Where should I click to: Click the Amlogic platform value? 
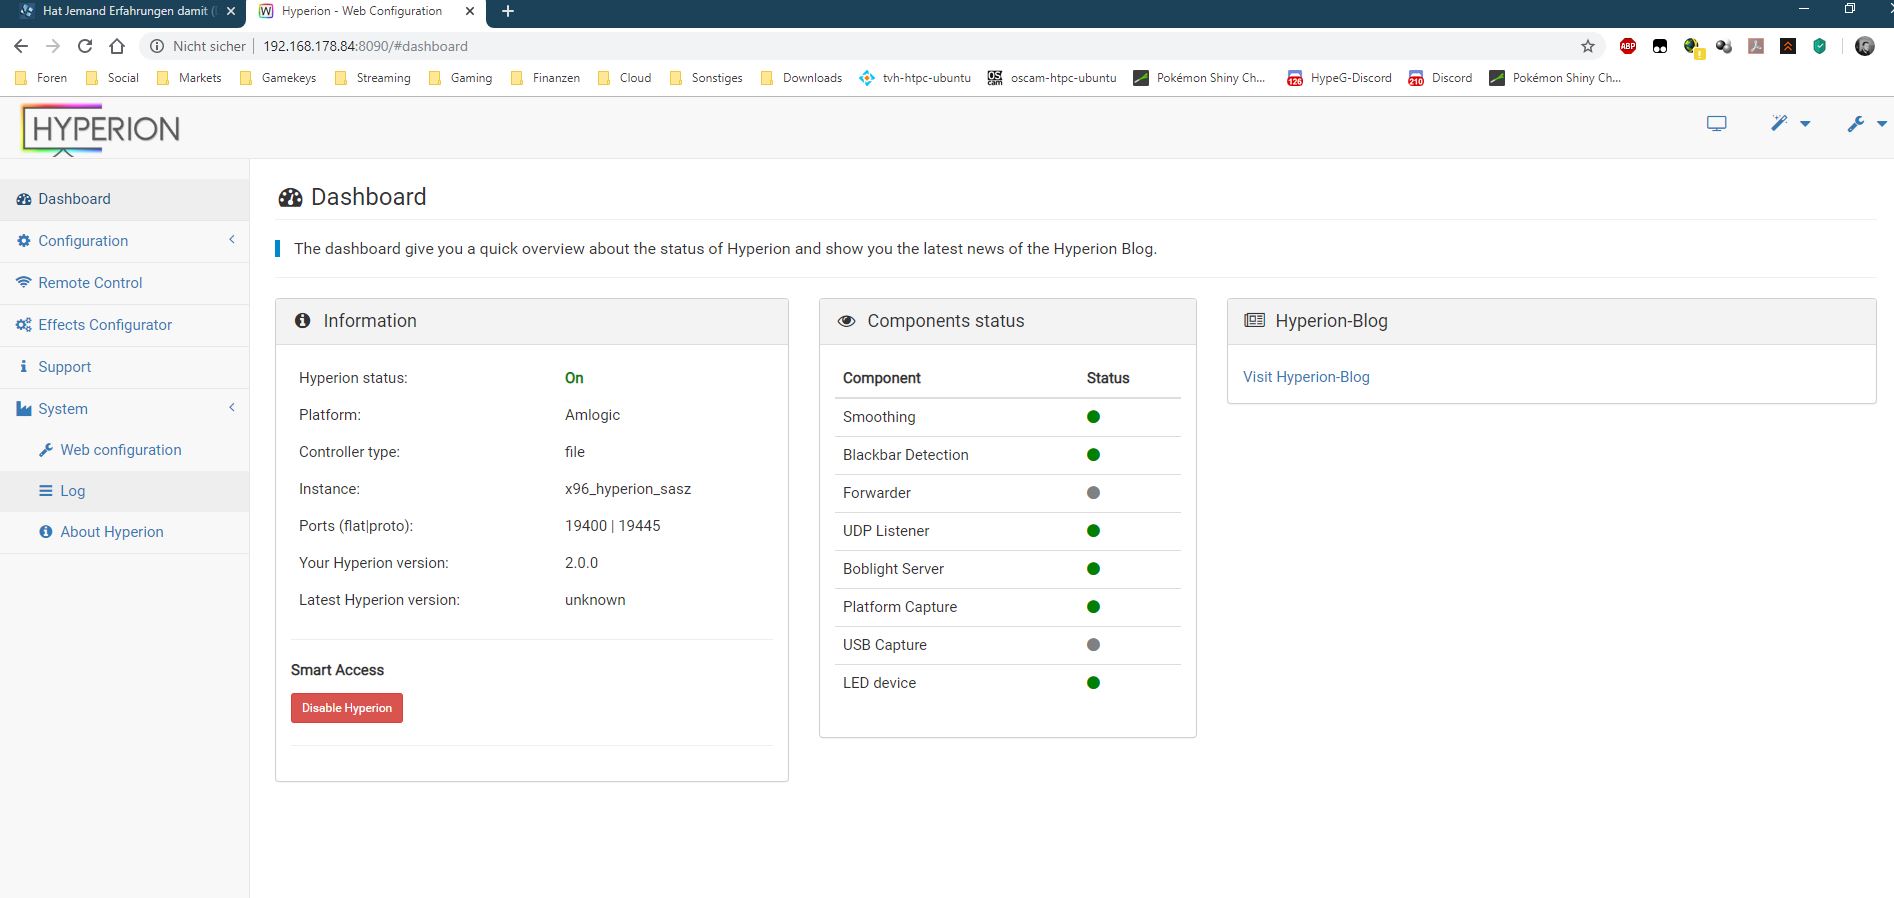(592, 415)
